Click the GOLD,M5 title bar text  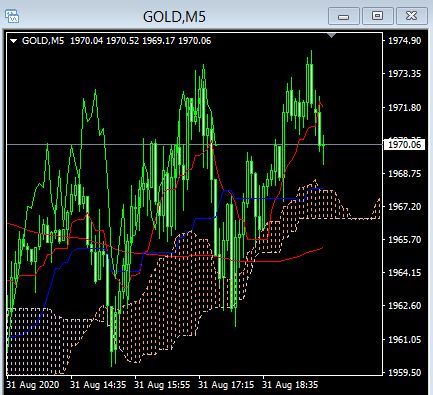[174, 17]
